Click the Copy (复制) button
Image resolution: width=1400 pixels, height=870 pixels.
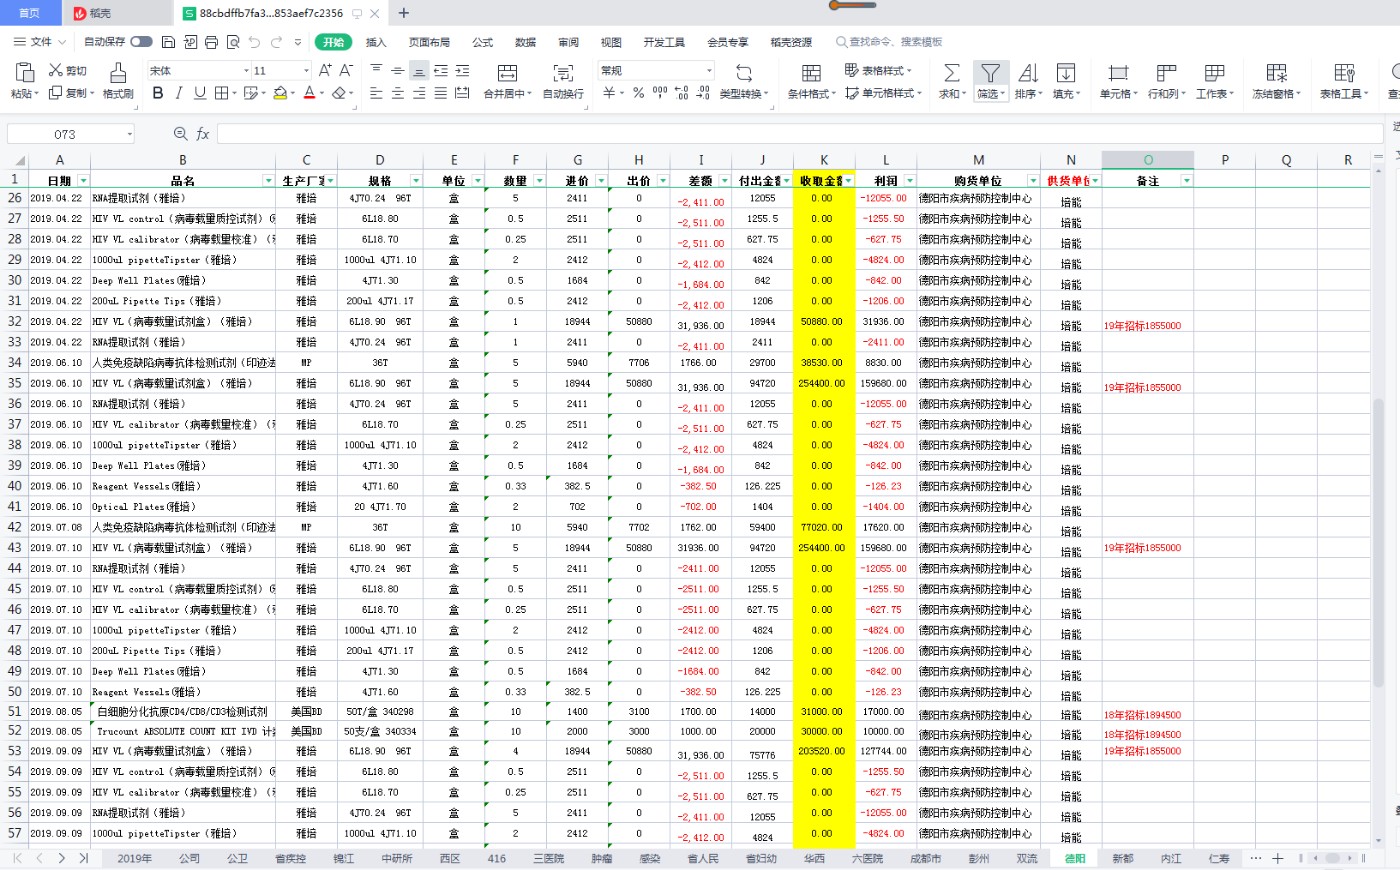pos(69,93)
